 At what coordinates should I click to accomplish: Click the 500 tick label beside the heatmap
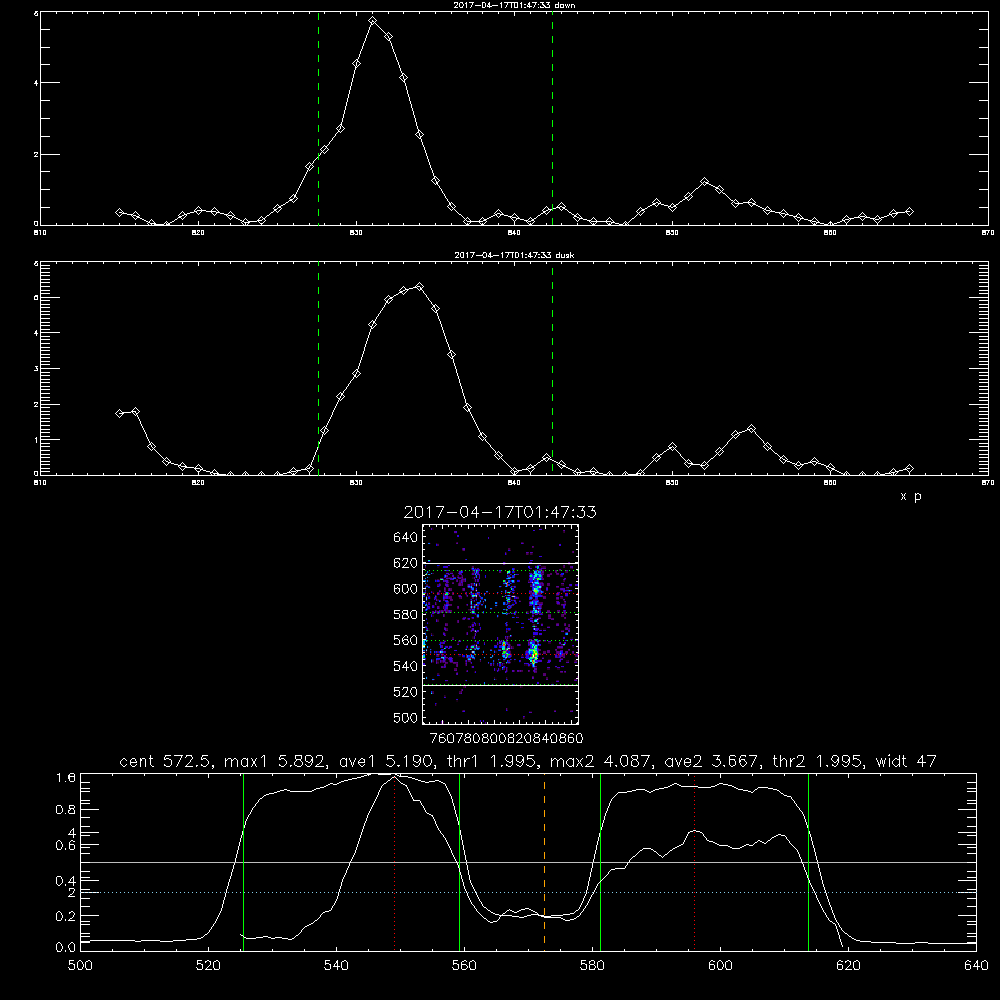(405, 717)
